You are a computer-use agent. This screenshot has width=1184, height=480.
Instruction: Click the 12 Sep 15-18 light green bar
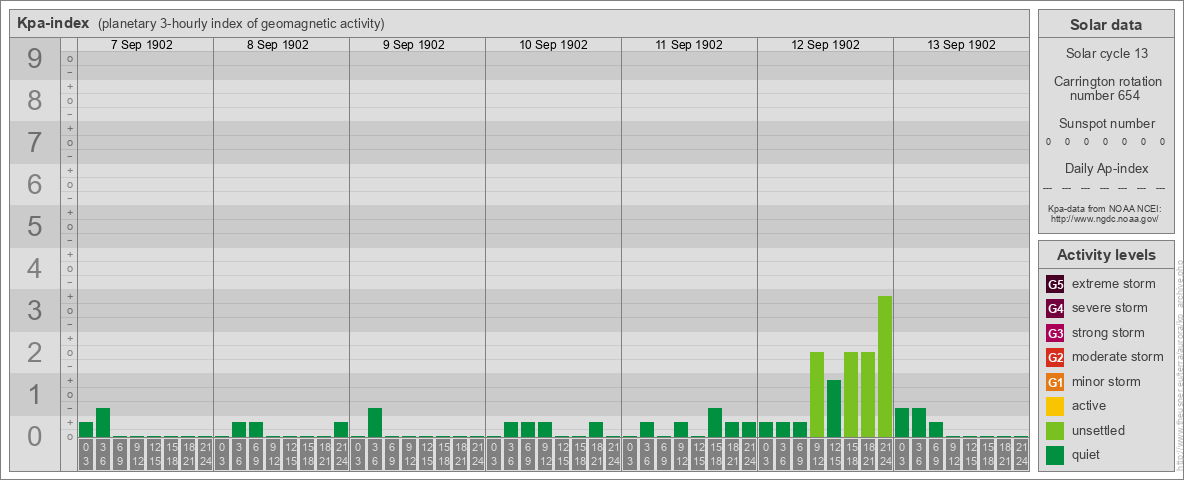851,394
